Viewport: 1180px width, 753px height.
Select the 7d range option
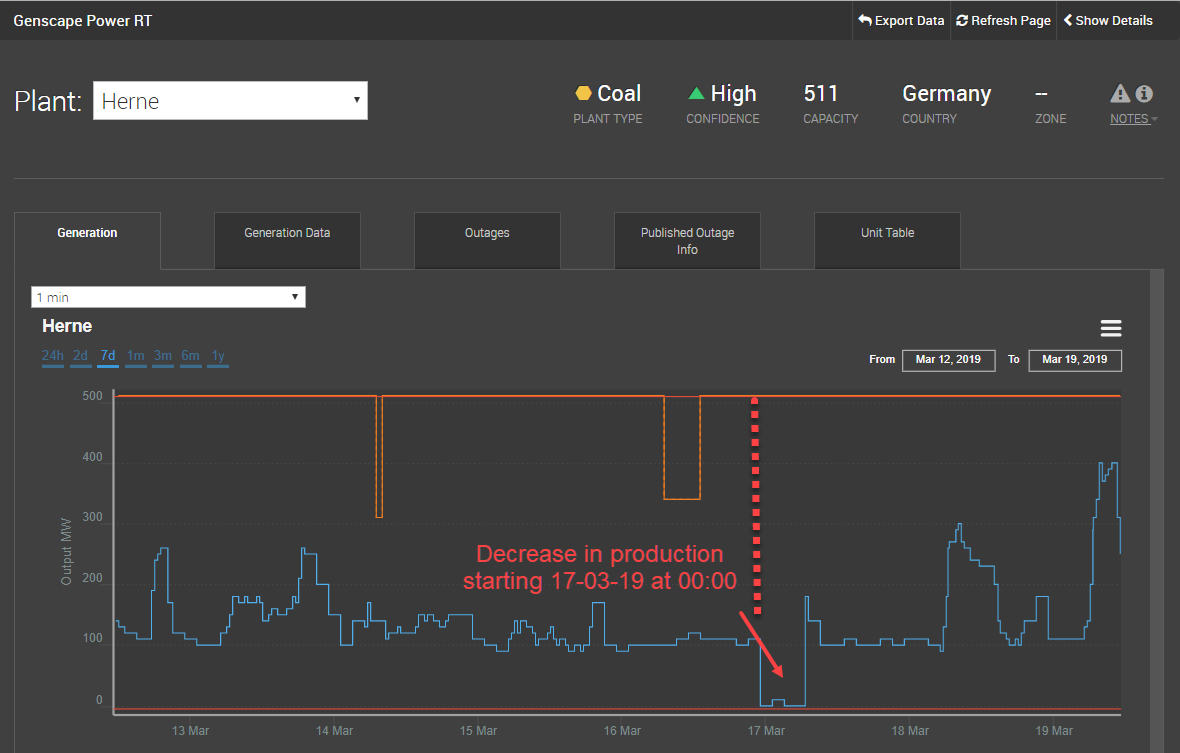coord(108,356)
